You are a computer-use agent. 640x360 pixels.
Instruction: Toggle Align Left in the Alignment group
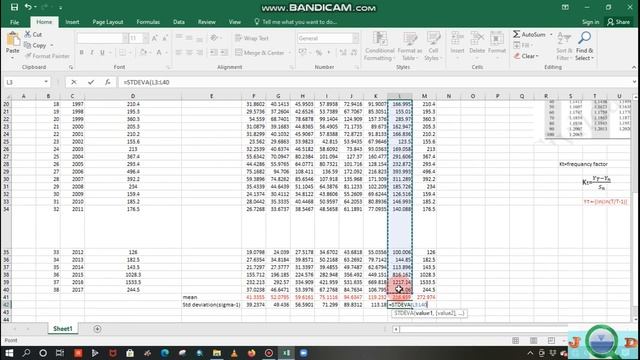pos(179,53)
